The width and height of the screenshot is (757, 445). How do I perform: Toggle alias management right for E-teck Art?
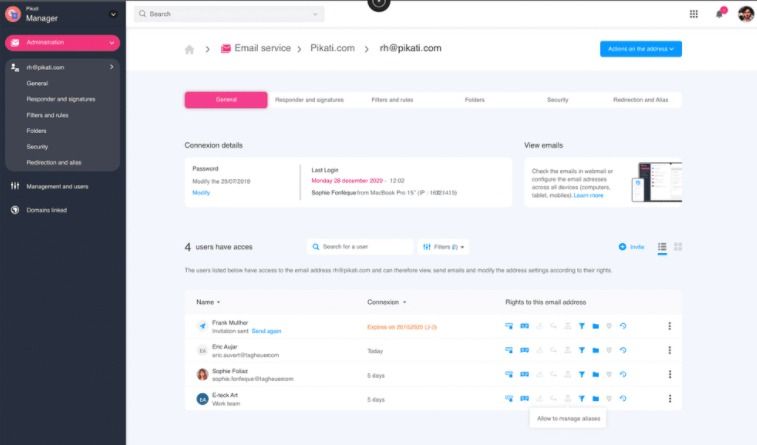568,399
